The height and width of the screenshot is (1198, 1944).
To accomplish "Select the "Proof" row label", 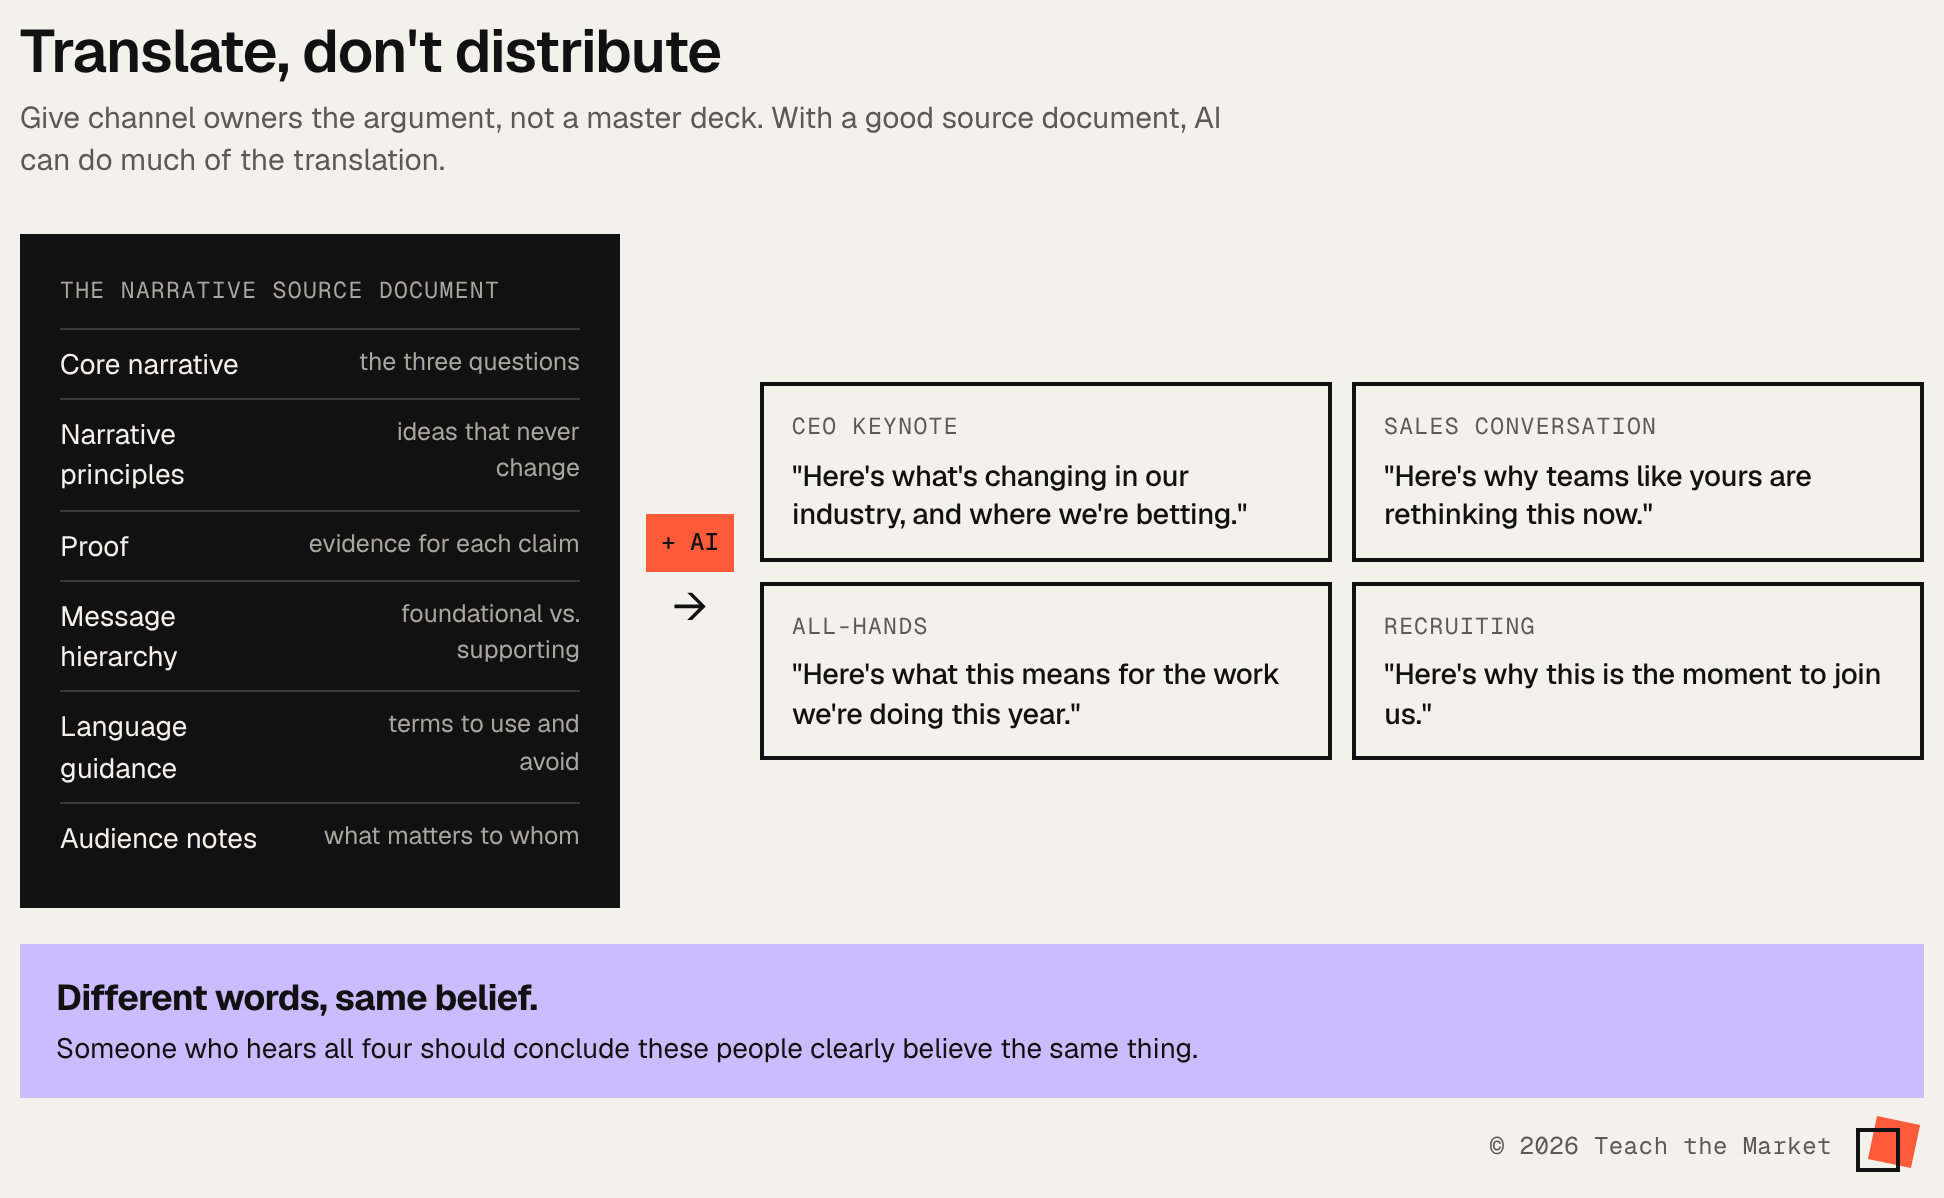I will point(94,546).
